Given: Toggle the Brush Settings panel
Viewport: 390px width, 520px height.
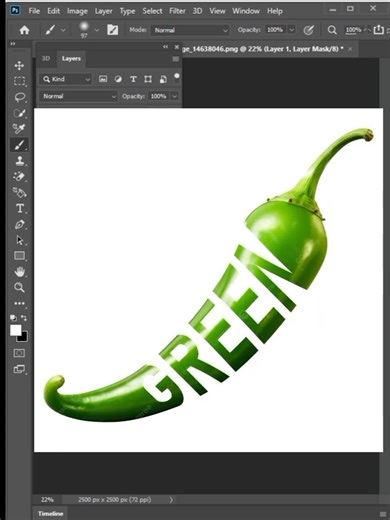Looking at the screenshot, I should point(112,30).
